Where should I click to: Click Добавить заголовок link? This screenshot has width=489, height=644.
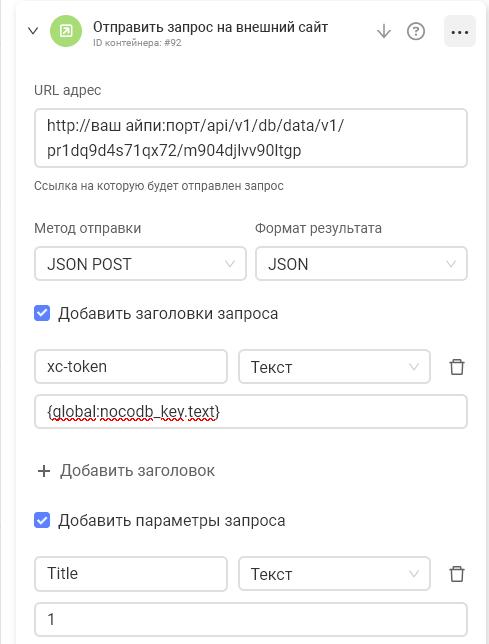pos(137,471)
